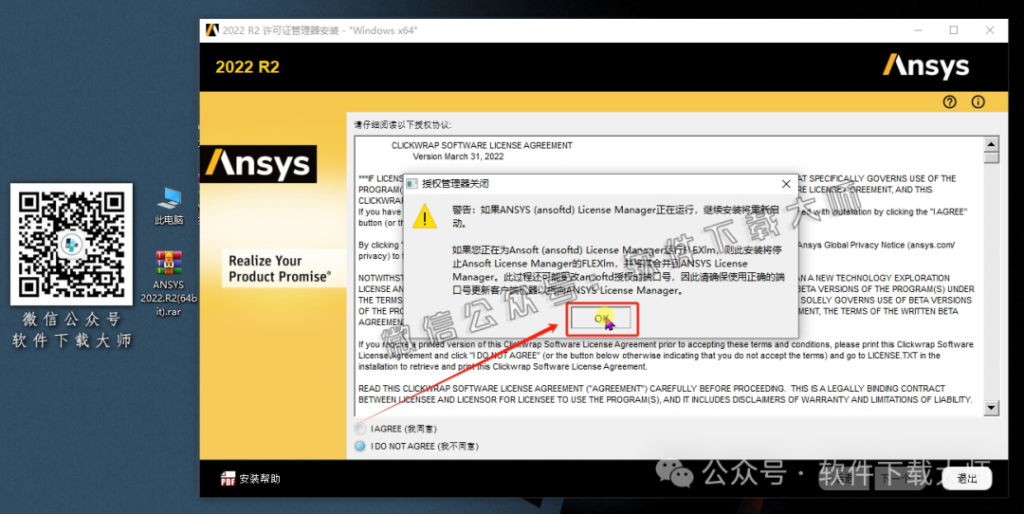Click the Ansys logo in the top-right header
Viewport: 1024px width, 514px height.
click(x=925, y=67)
